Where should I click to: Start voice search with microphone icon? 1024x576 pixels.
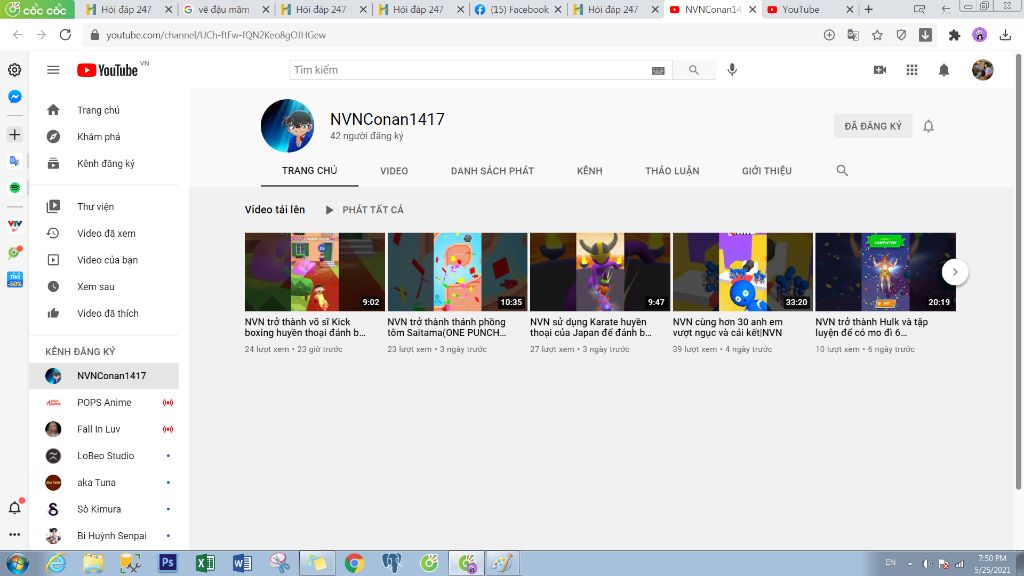732,70
